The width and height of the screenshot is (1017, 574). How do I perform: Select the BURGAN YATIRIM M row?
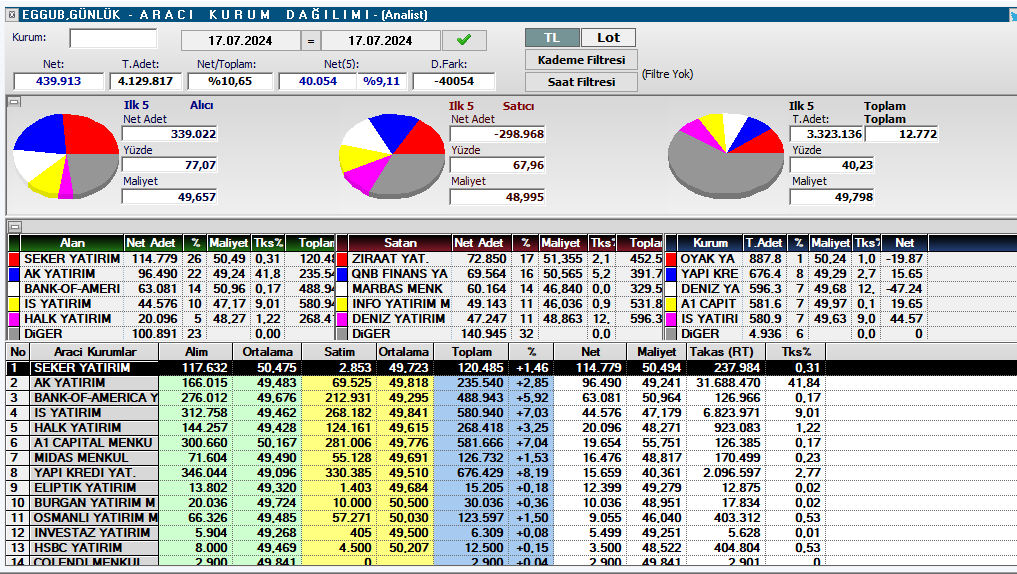click(415, 502)
